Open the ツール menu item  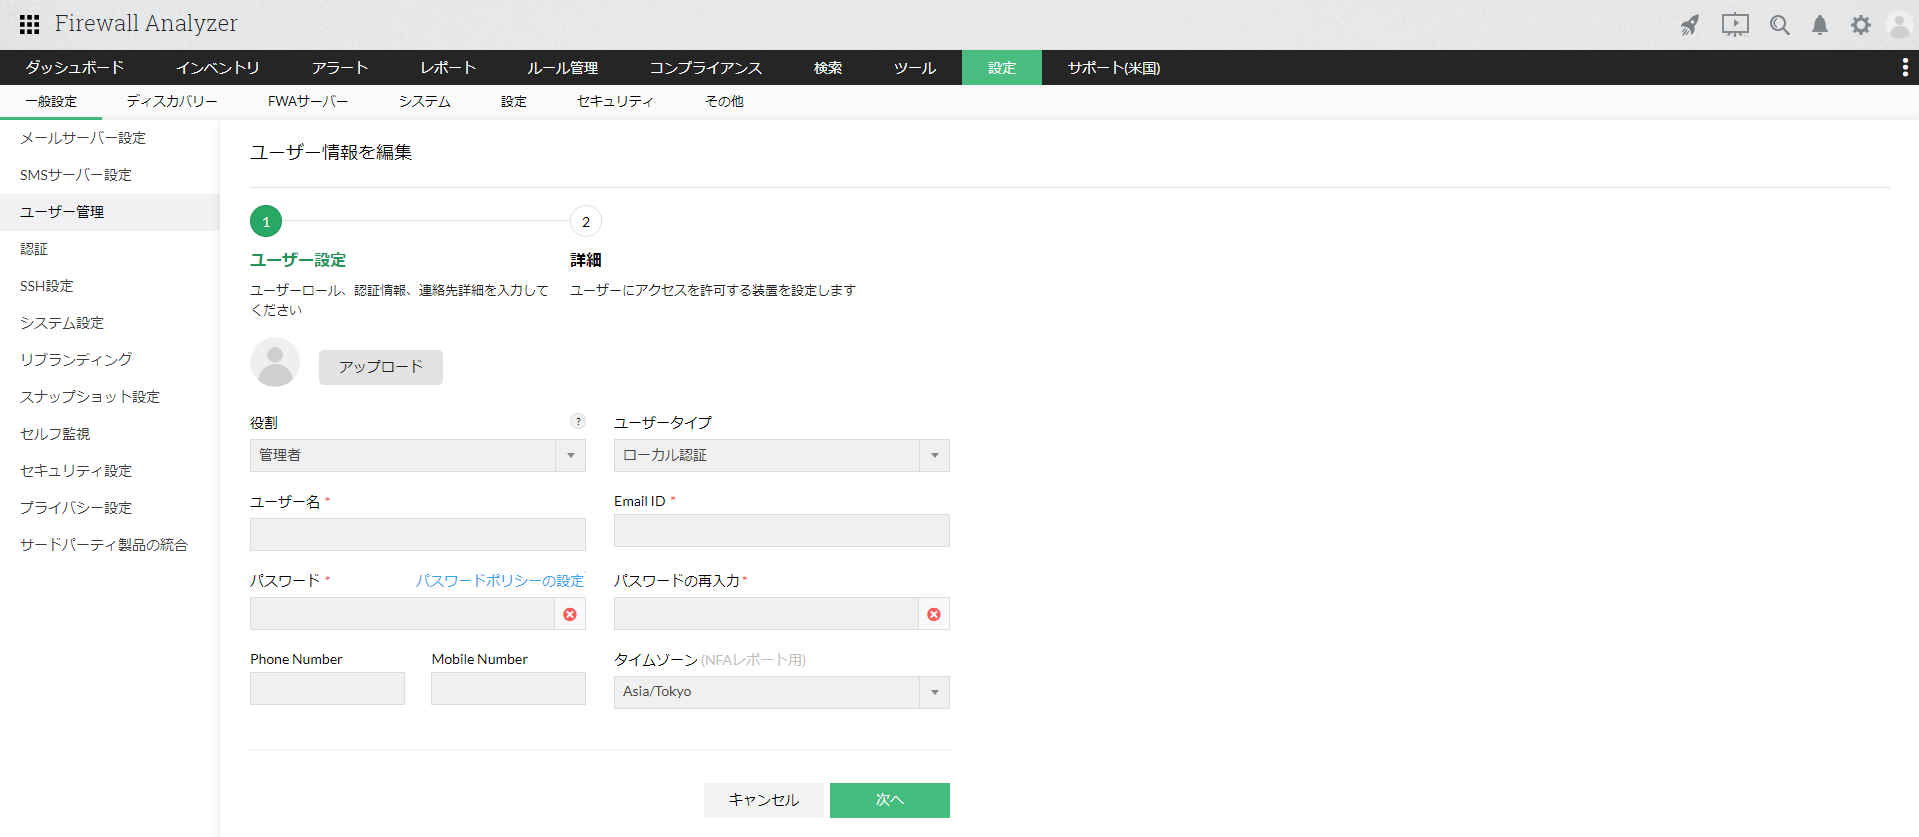point(915,67)
